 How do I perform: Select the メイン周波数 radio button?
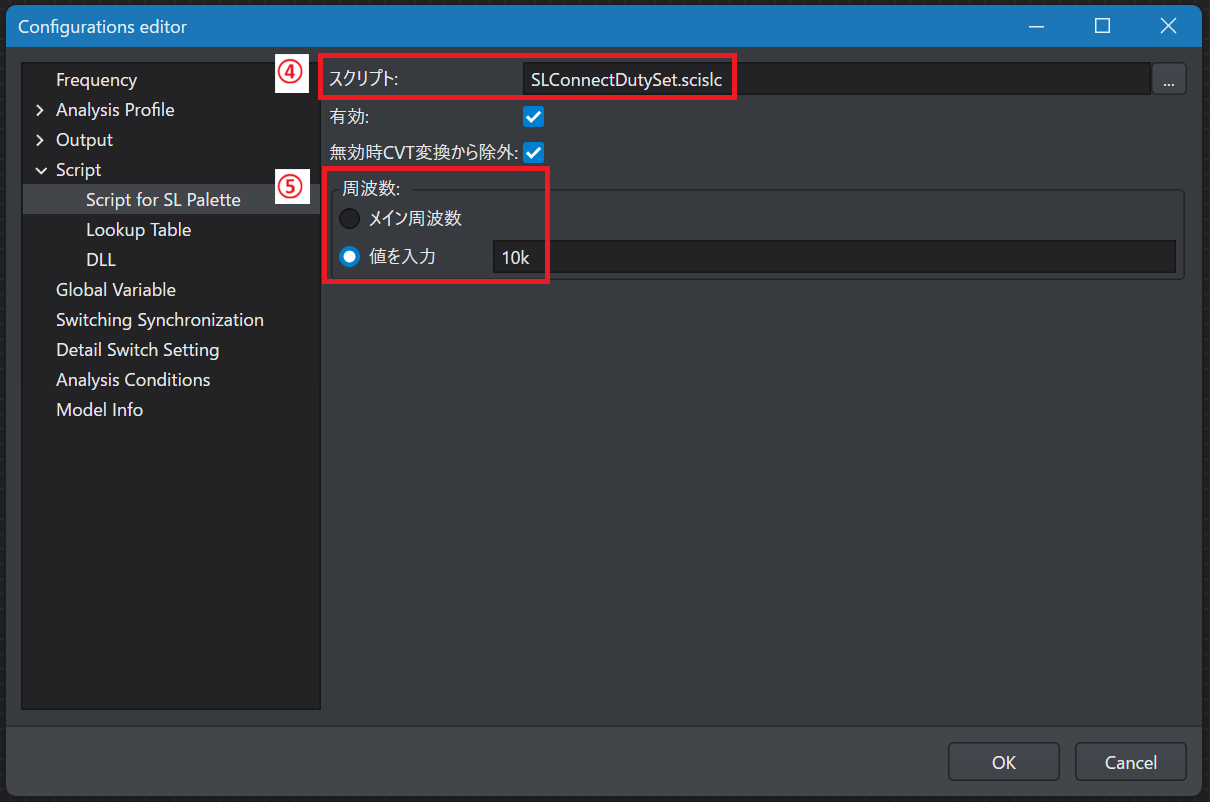350,219
